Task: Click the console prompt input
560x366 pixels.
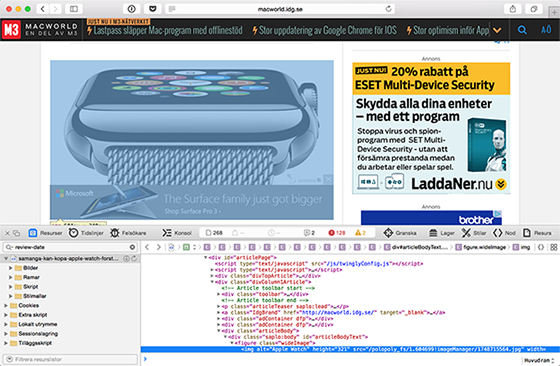Action: tap(332, 359)
